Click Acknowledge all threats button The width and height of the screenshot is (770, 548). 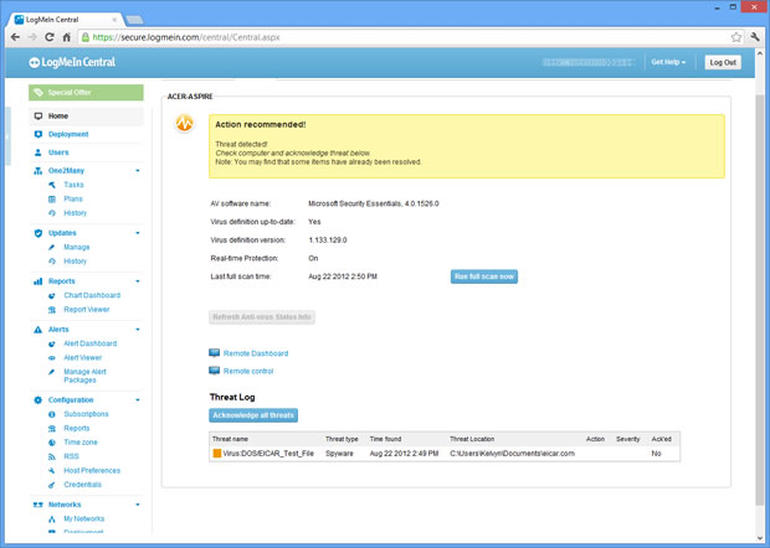[253, 415]
